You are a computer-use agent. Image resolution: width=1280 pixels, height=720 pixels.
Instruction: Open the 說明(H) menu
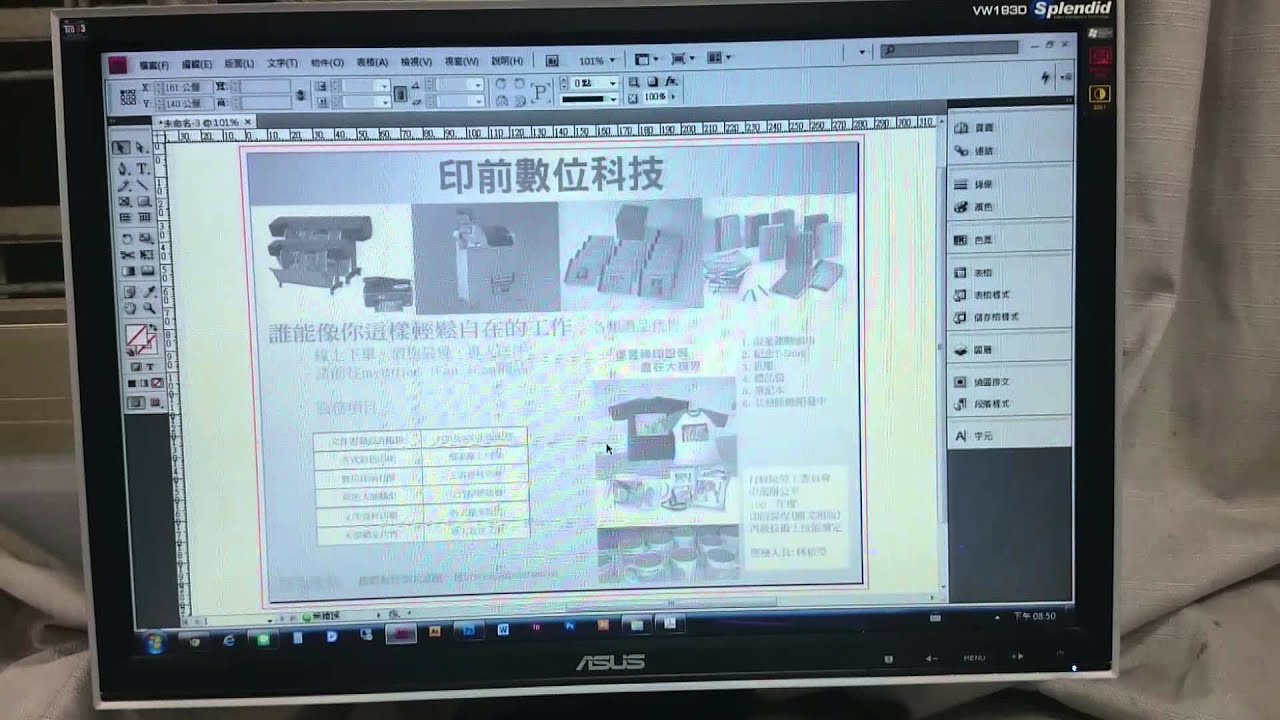507,61
